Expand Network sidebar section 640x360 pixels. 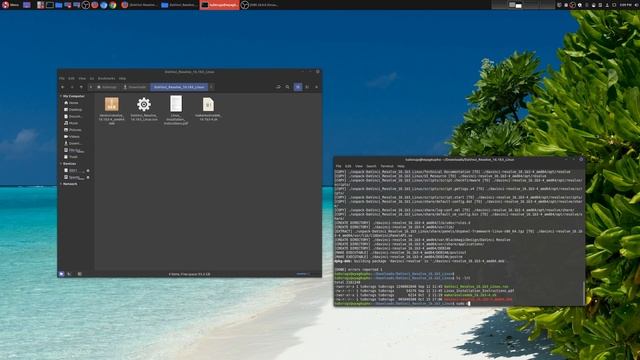[61, 184]
